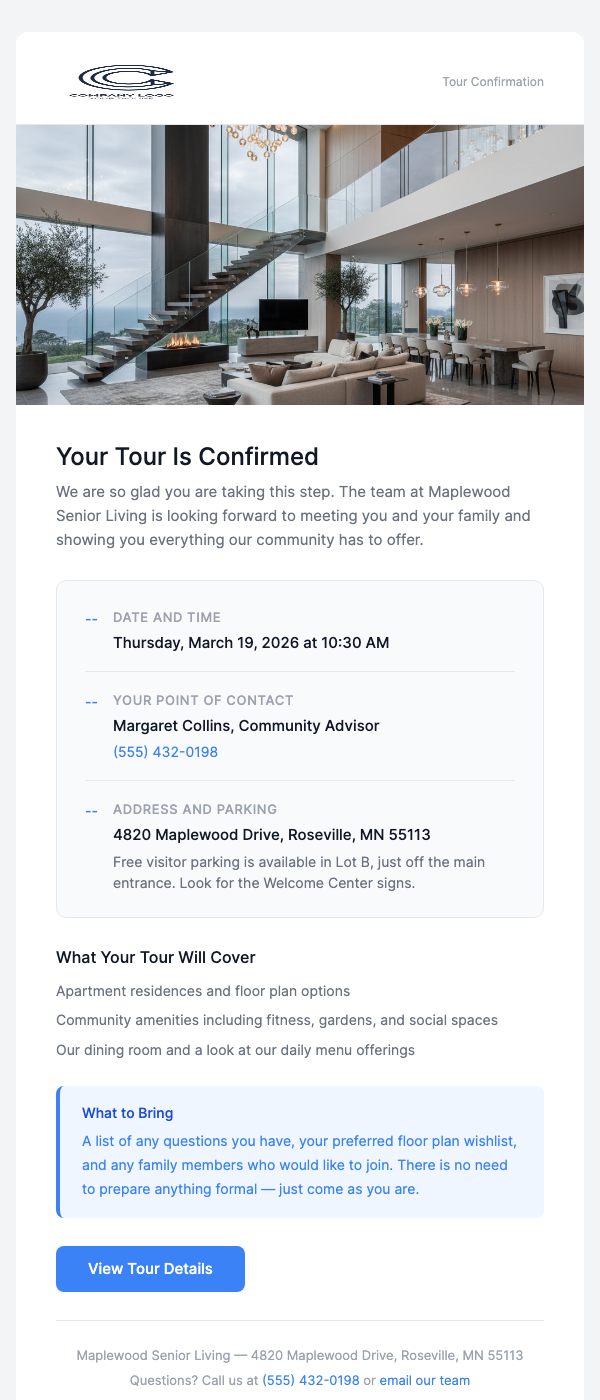
Task: Click the community amenities list item
Action: pyautogui.click(x=277, y=1019)
